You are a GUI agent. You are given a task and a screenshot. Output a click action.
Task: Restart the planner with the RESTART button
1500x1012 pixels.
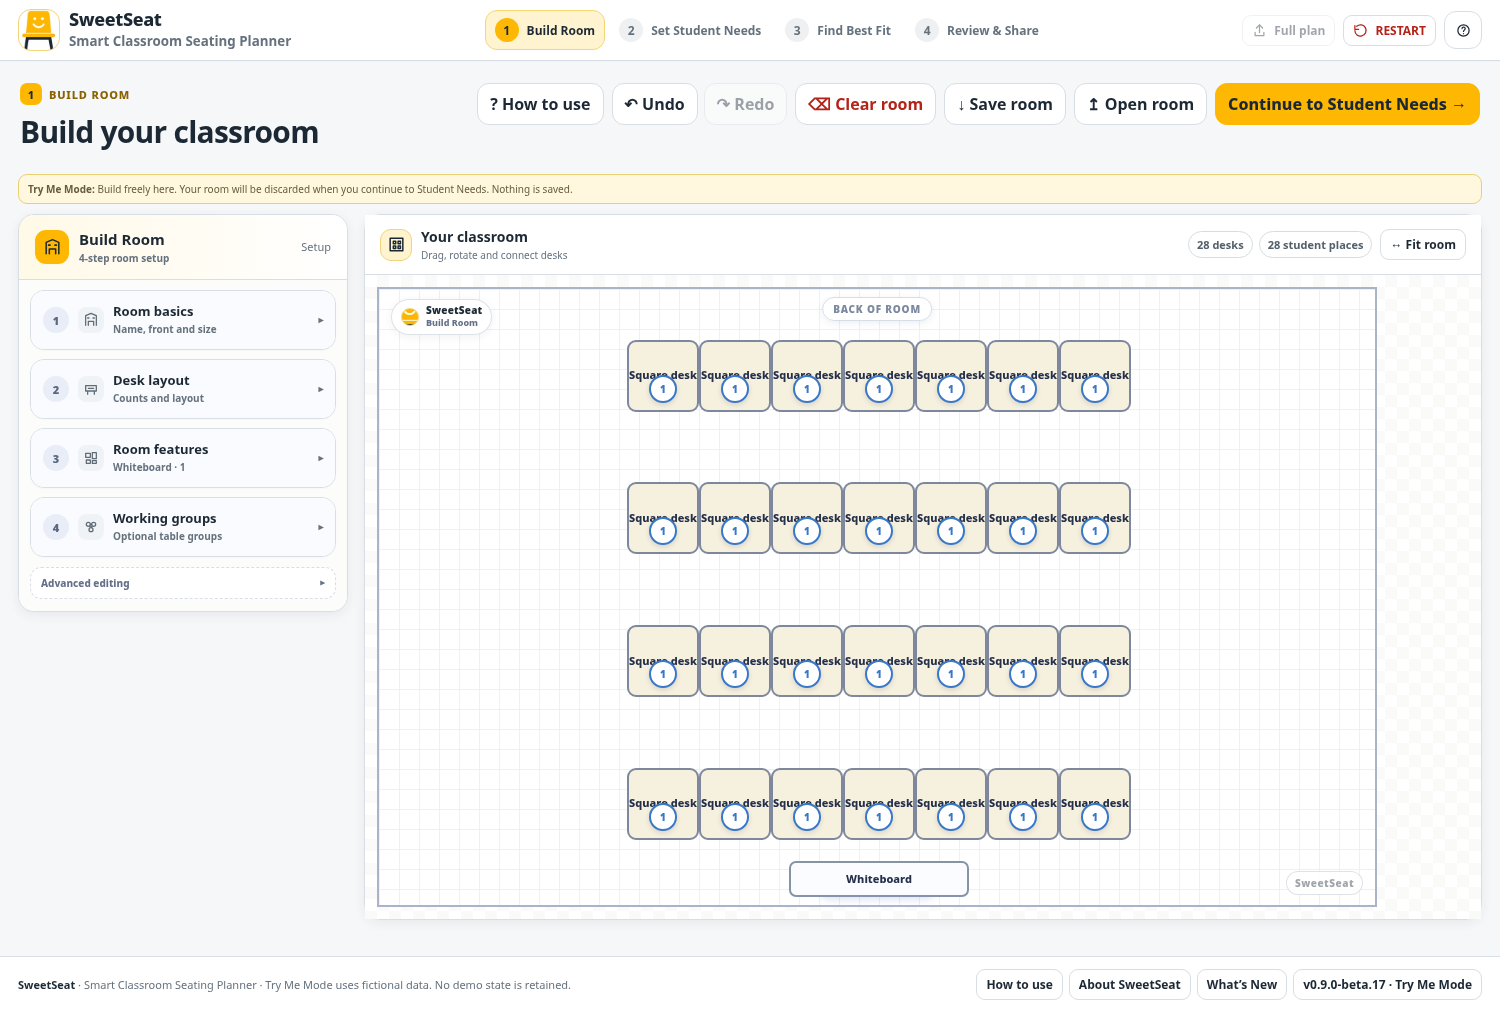[1389, 31]
